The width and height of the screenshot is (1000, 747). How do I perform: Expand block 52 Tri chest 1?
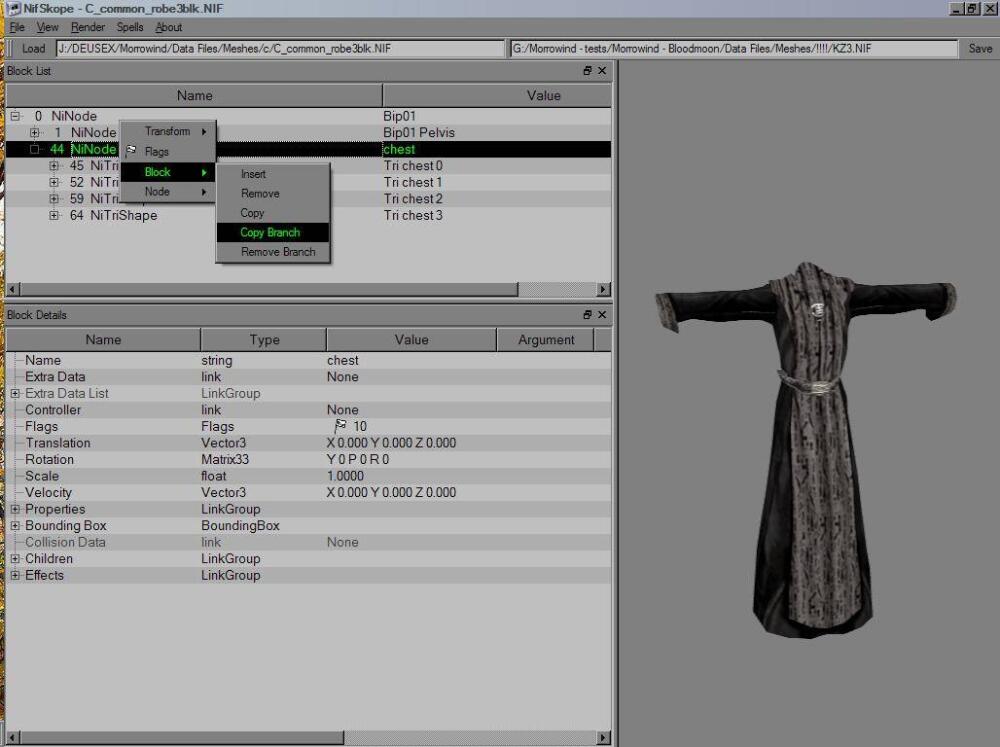click(x=54, y=182)
